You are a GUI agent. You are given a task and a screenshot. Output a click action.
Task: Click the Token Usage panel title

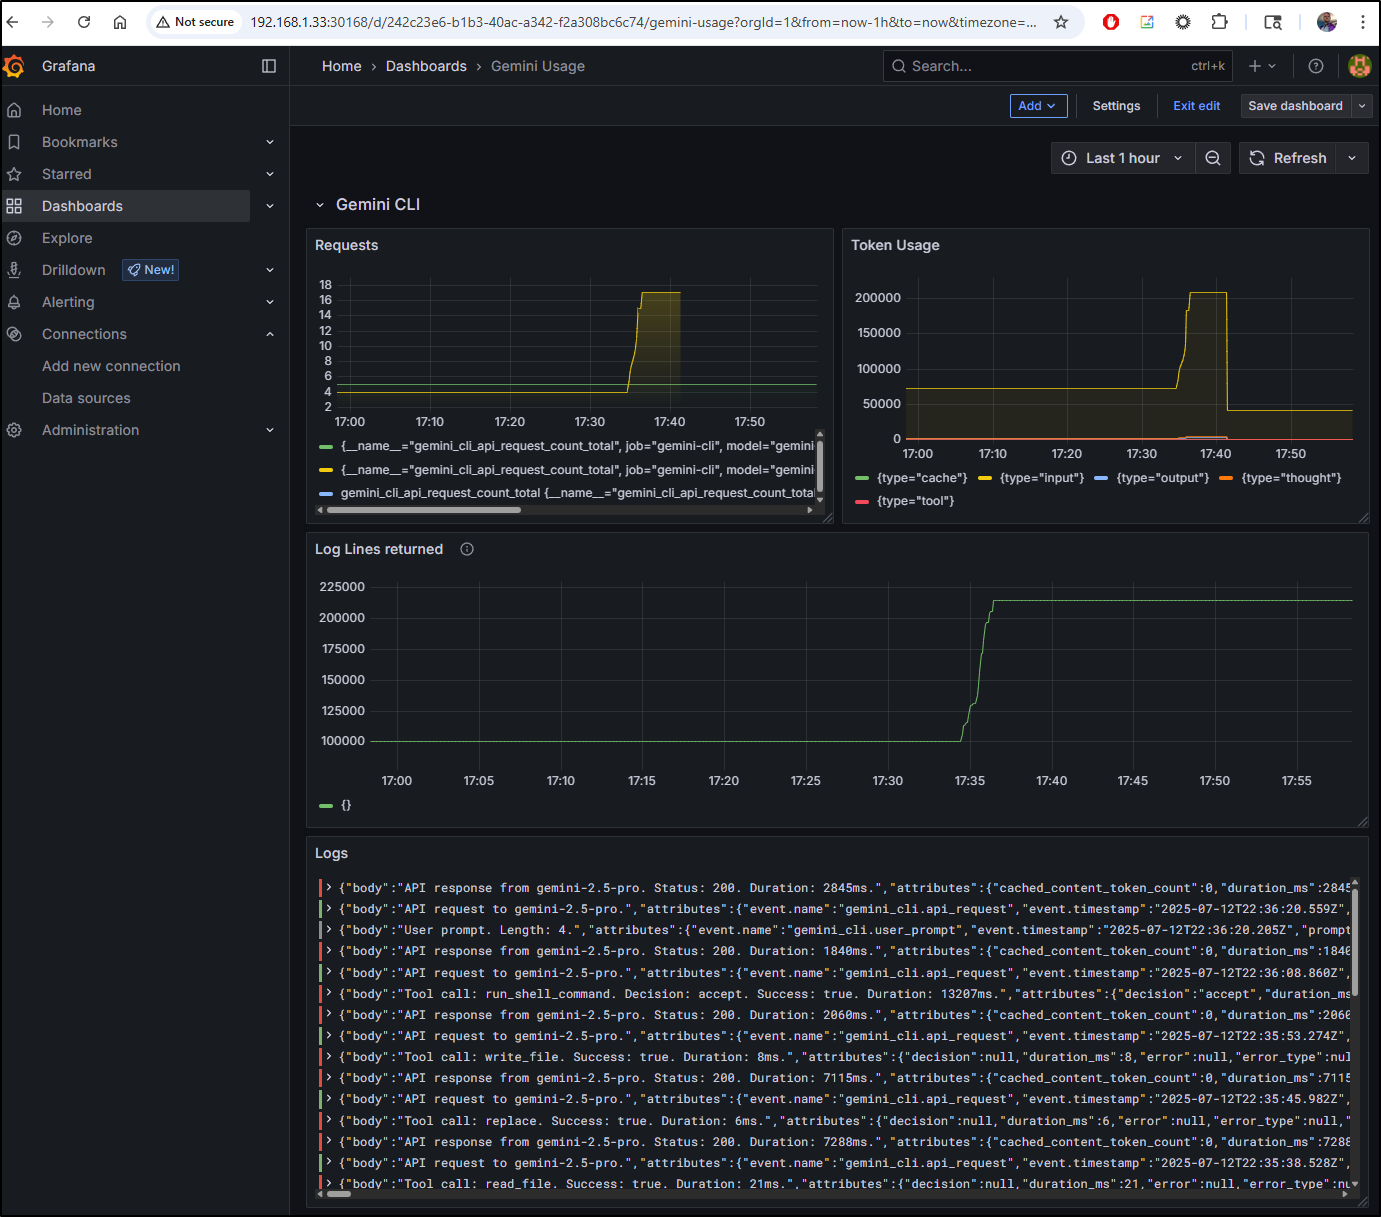point(895,245)
